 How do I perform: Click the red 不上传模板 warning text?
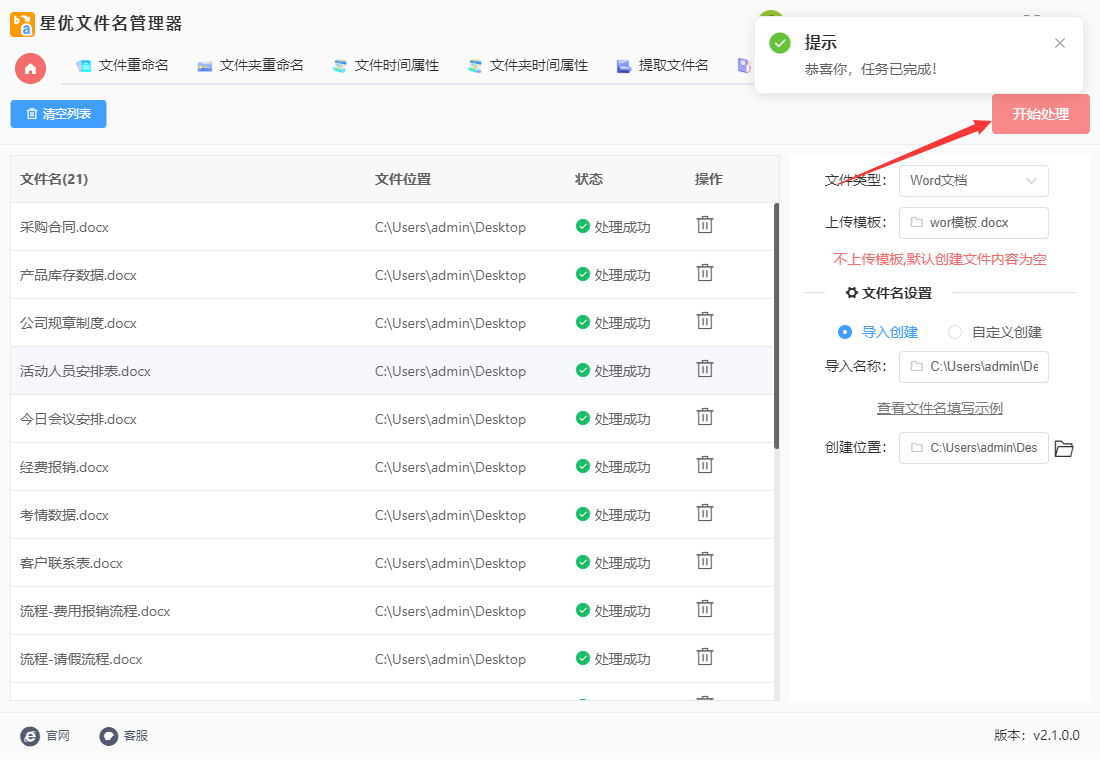pyautogui.click(x=939, y=260)
